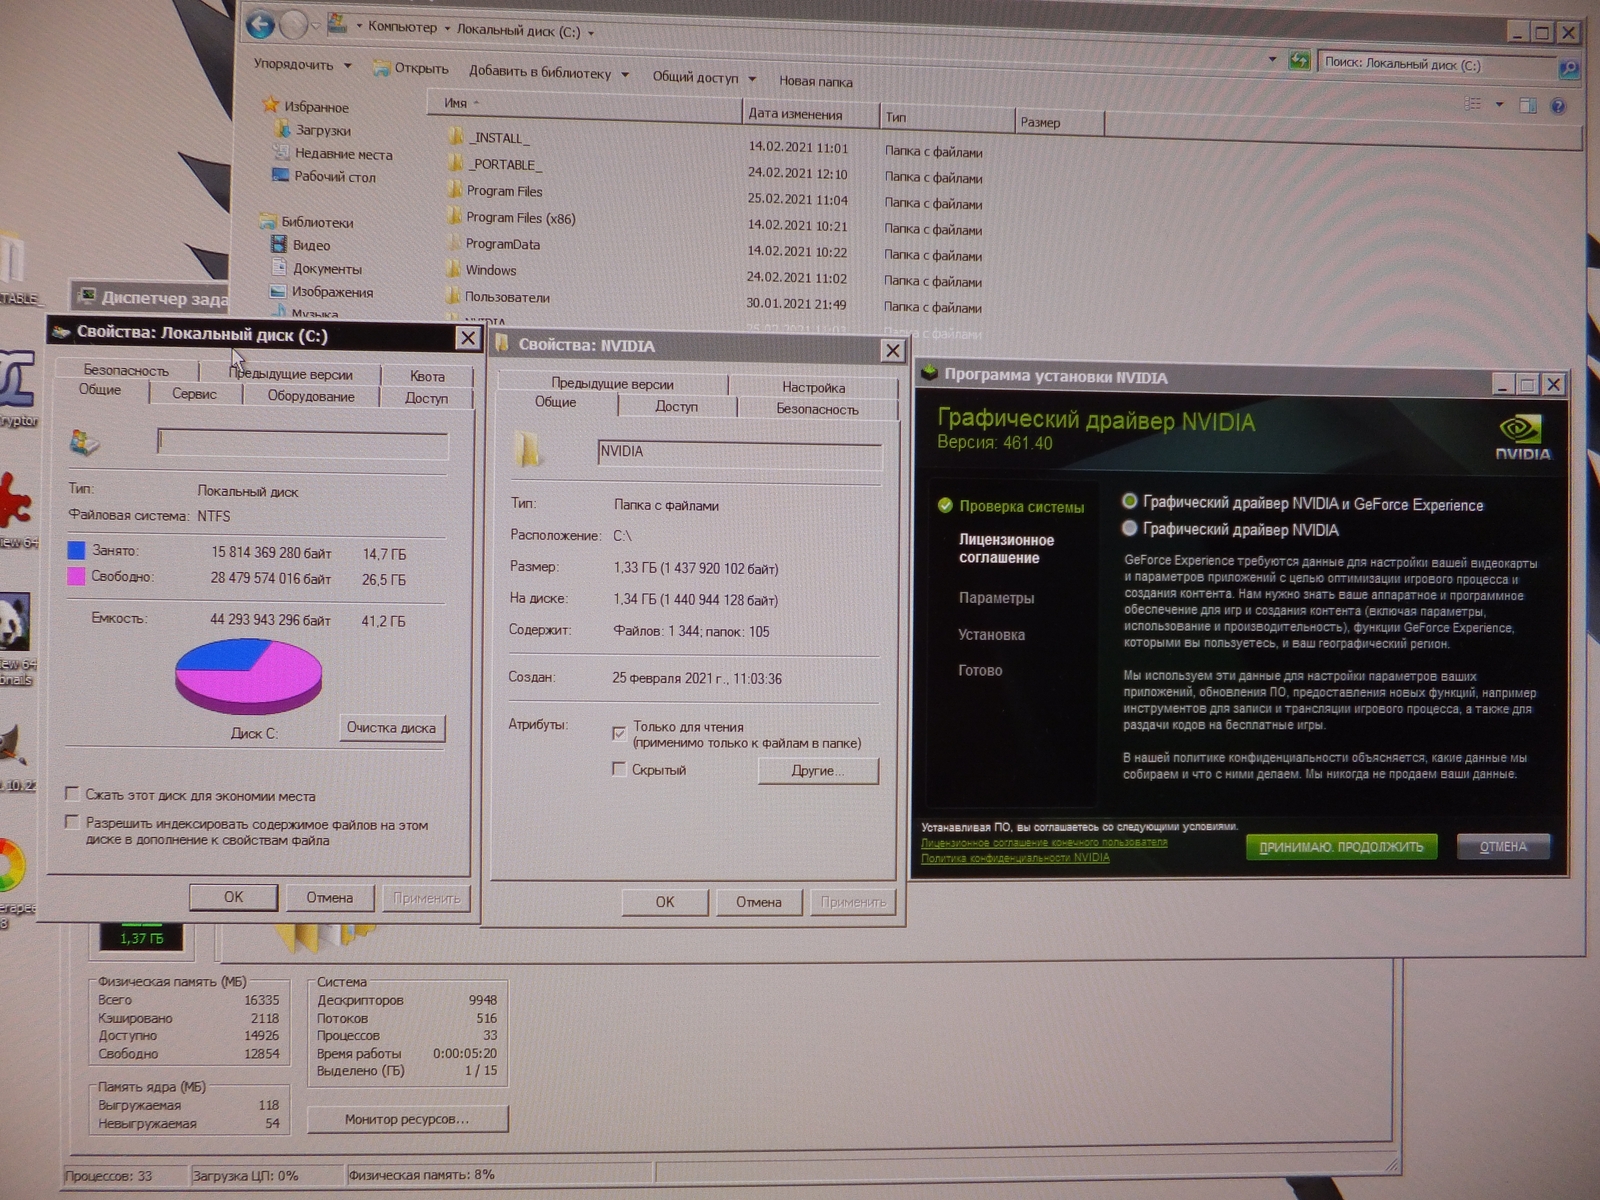Click the folder icon next to _INSTALL_

coord(456,136)
